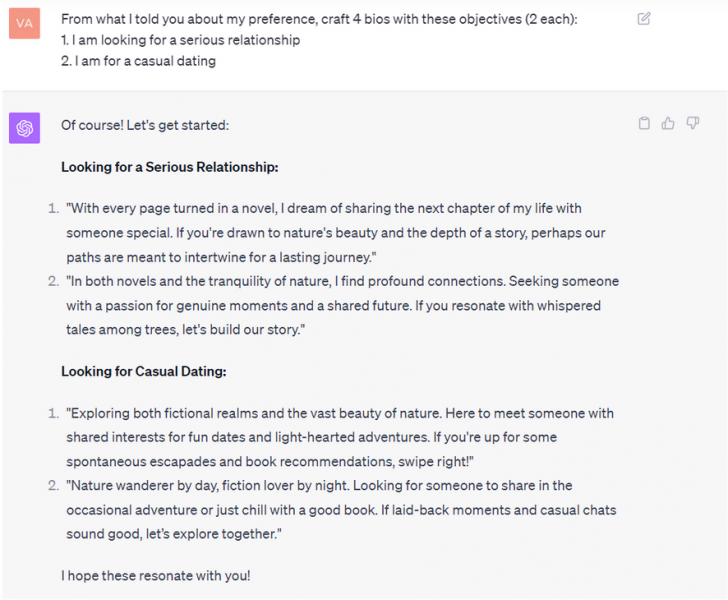Image resolution: width=728 pixels, height=600 pixels.
Task: Click the thumbs up icon
Action: 667,124
